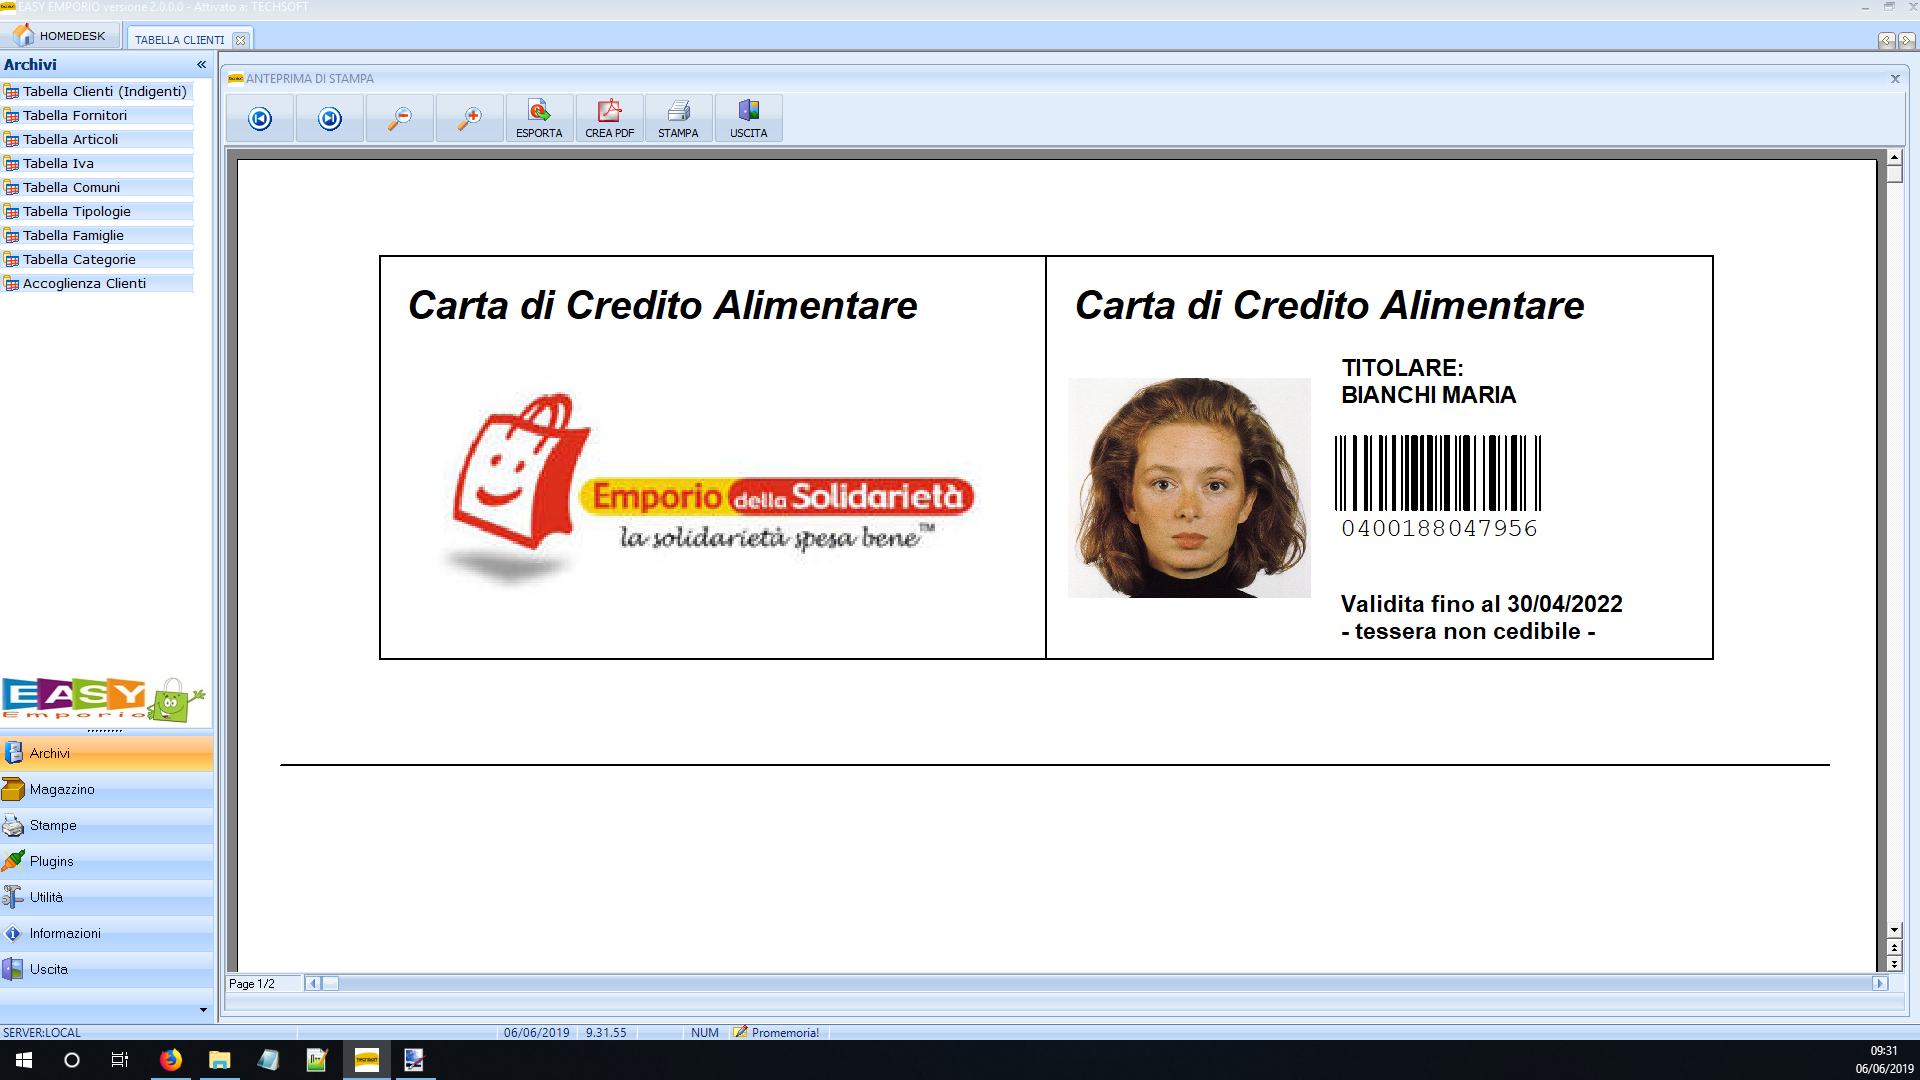
Task: Open Tabella Articoli
Action: pos(97,139)
